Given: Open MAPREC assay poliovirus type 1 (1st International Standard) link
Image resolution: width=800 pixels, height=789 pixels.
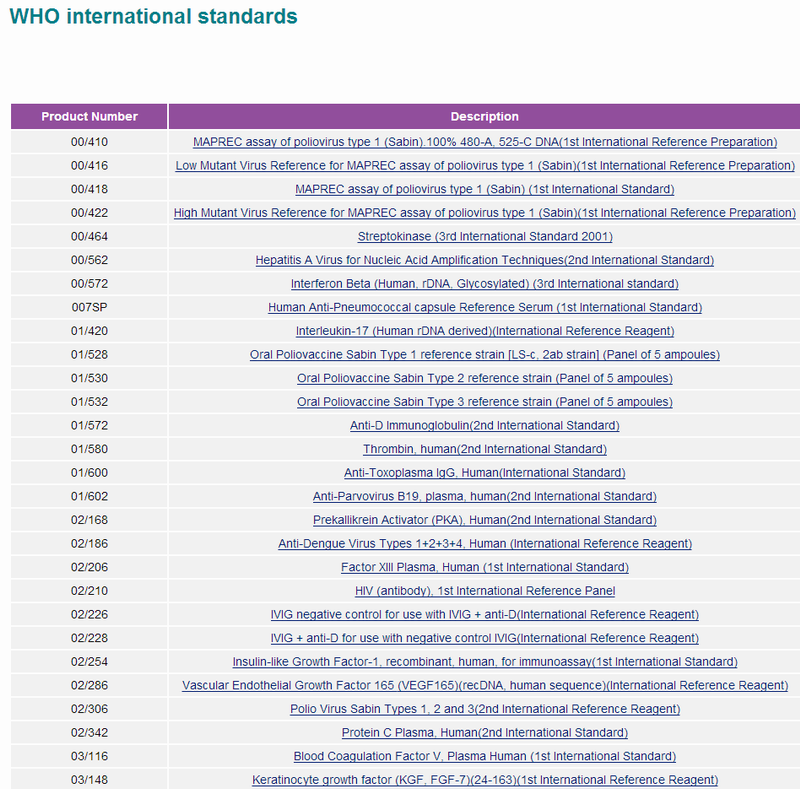Looking at the screenshot, I should 485,189.
